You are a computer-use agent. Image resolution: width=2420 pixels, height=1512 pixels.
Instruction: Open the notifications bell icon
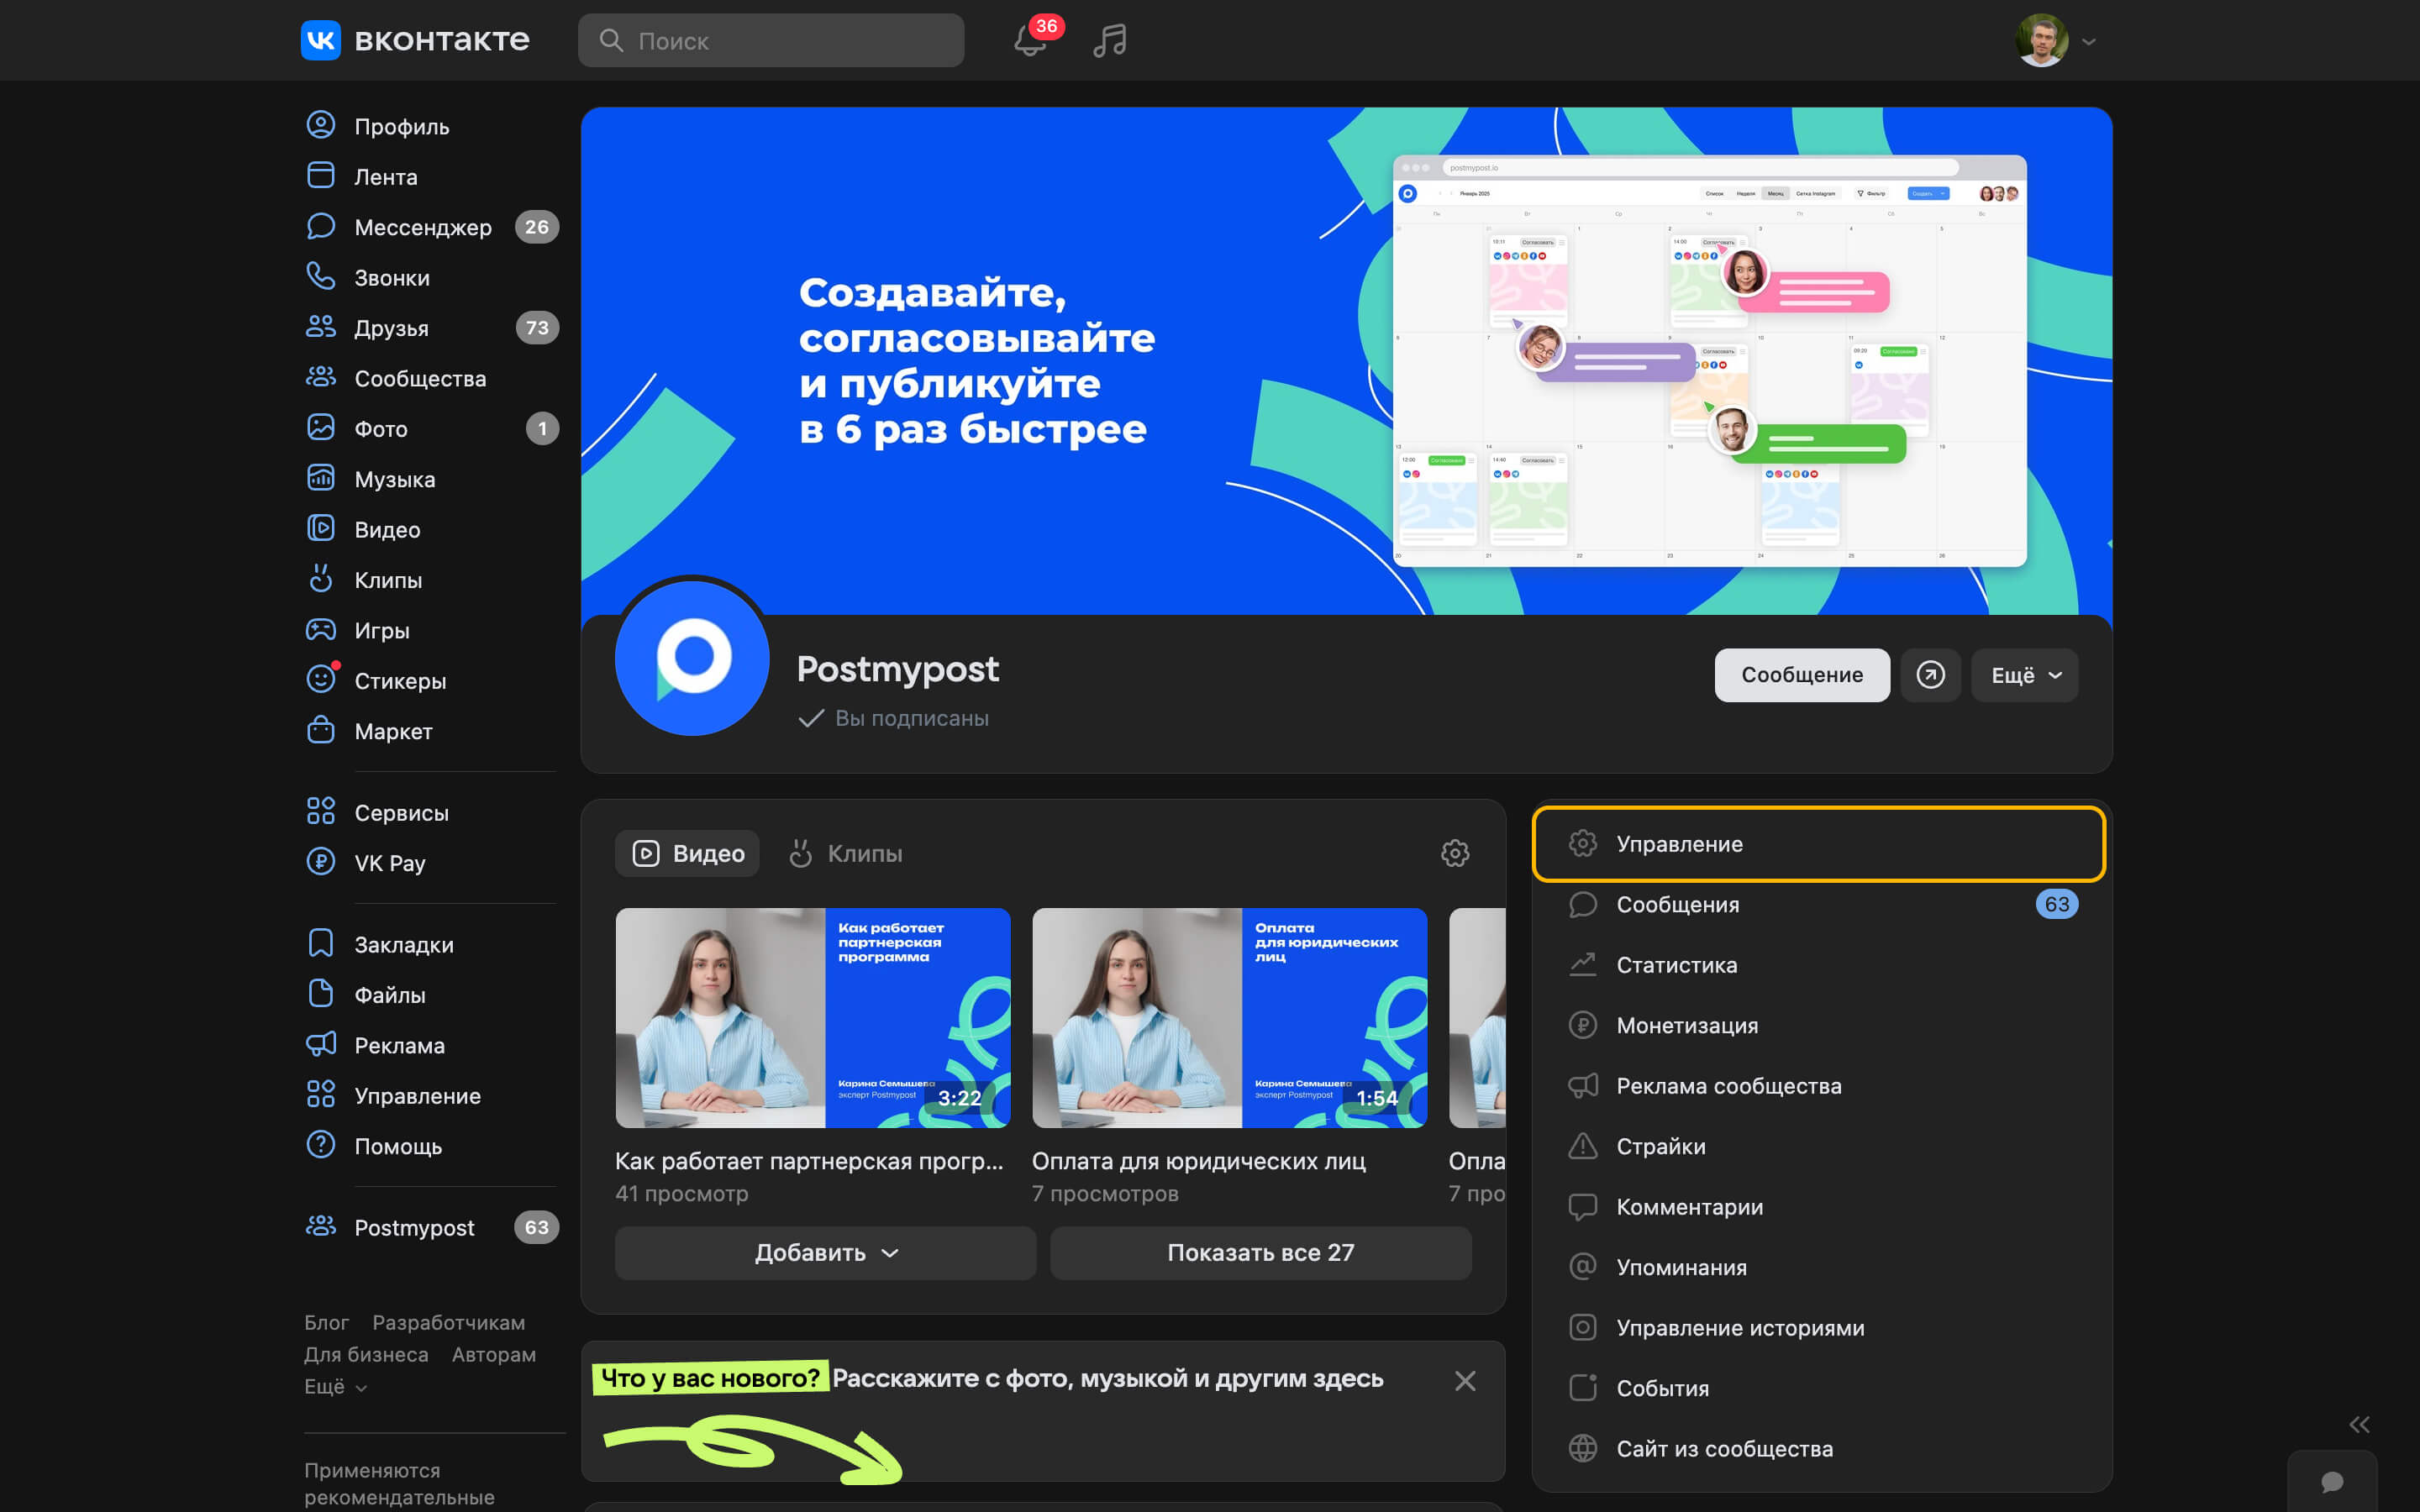(1029, 40)
